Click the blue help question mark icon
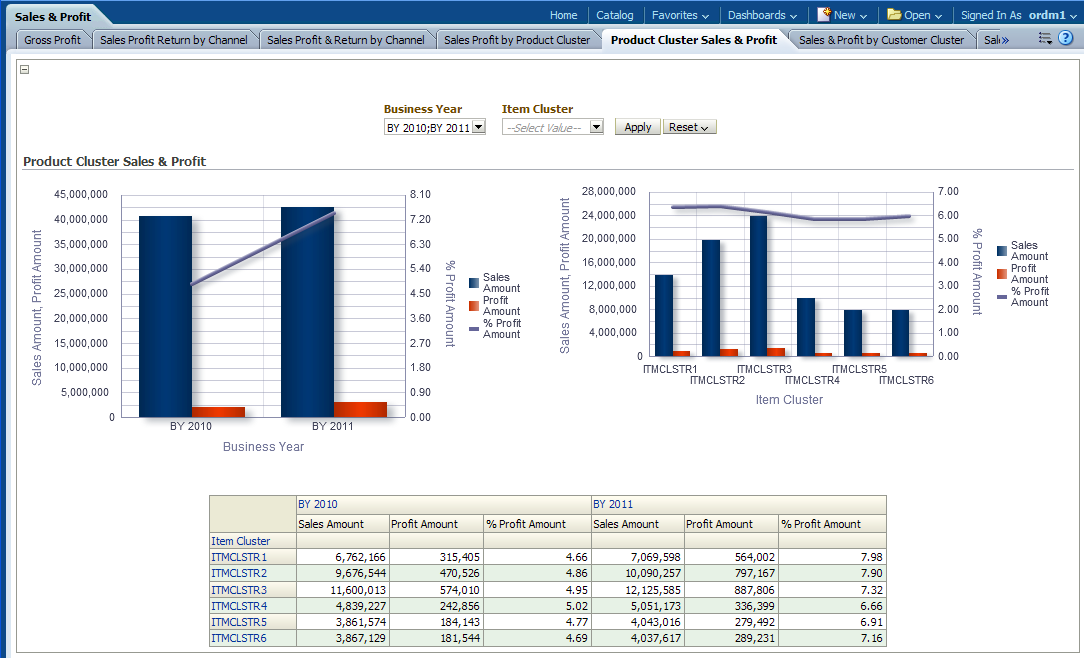 click(x=1065, y=39)
